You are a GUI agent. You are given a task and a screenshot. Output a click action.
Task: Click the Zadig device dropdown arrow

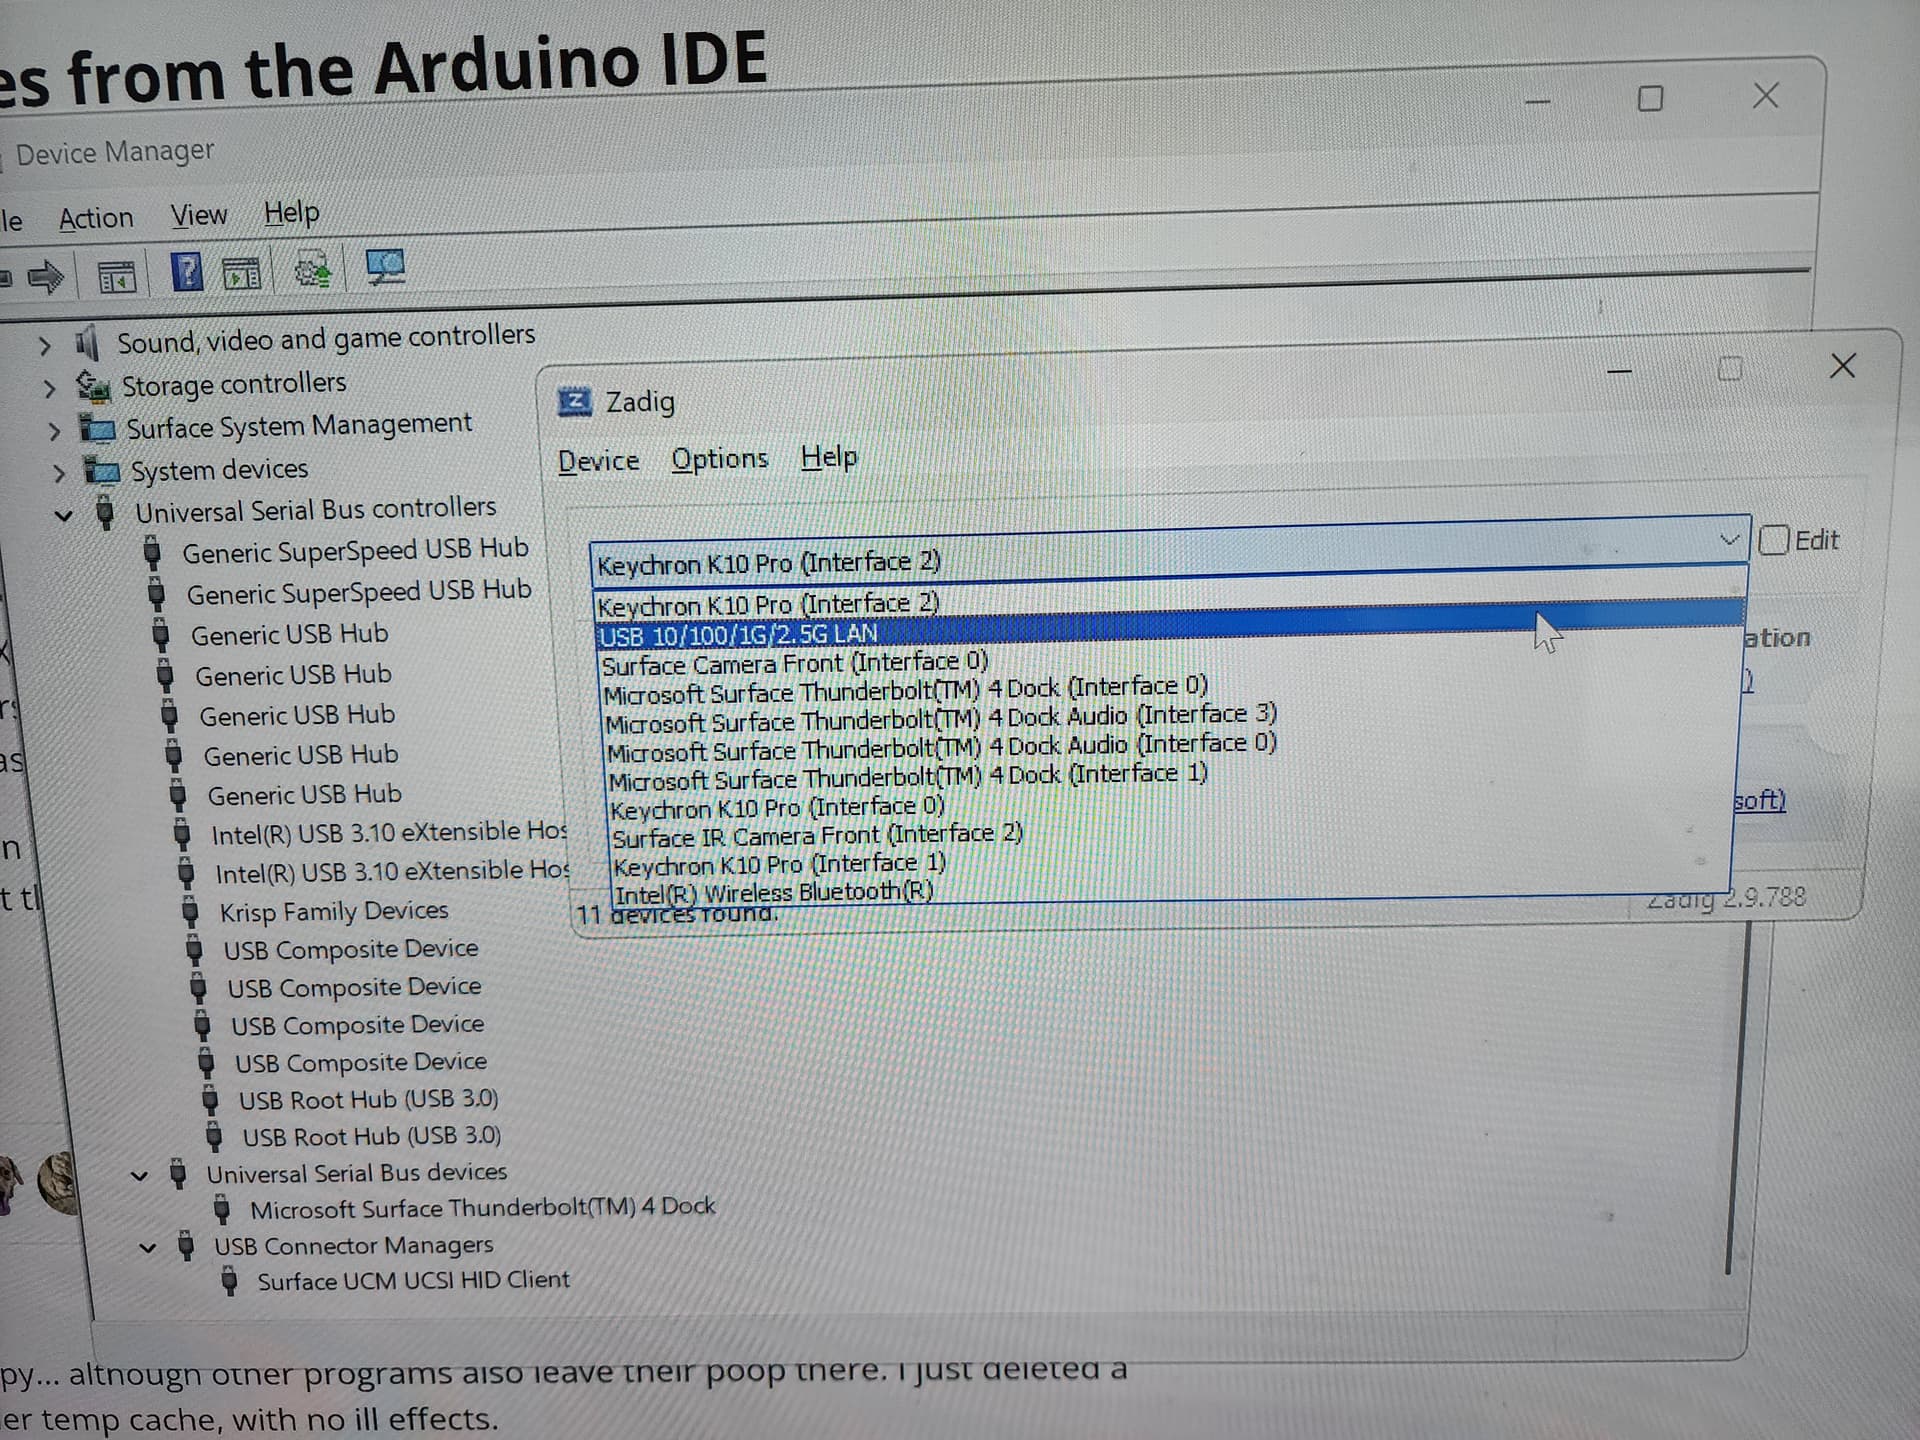[x=1729, y=541]
